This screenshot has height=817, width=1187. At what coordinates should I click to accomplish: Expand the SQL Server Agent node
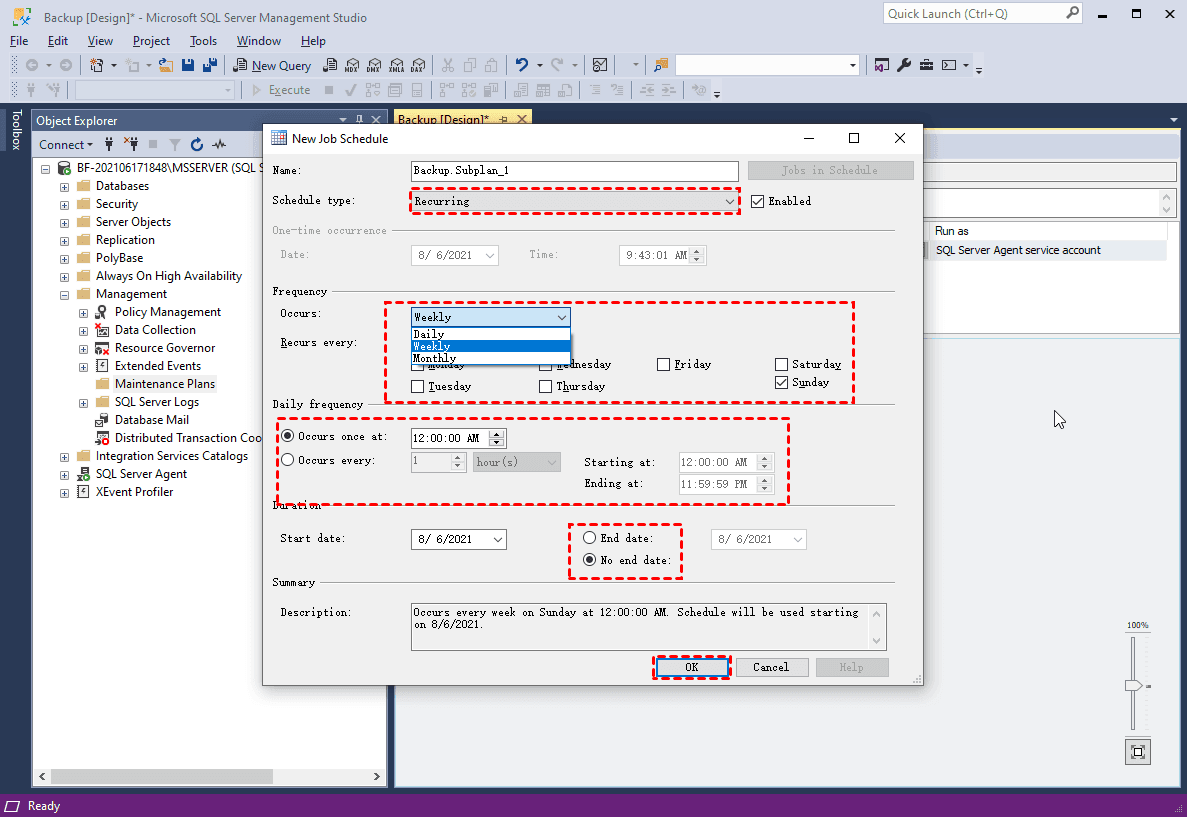[x=64, y=475]
